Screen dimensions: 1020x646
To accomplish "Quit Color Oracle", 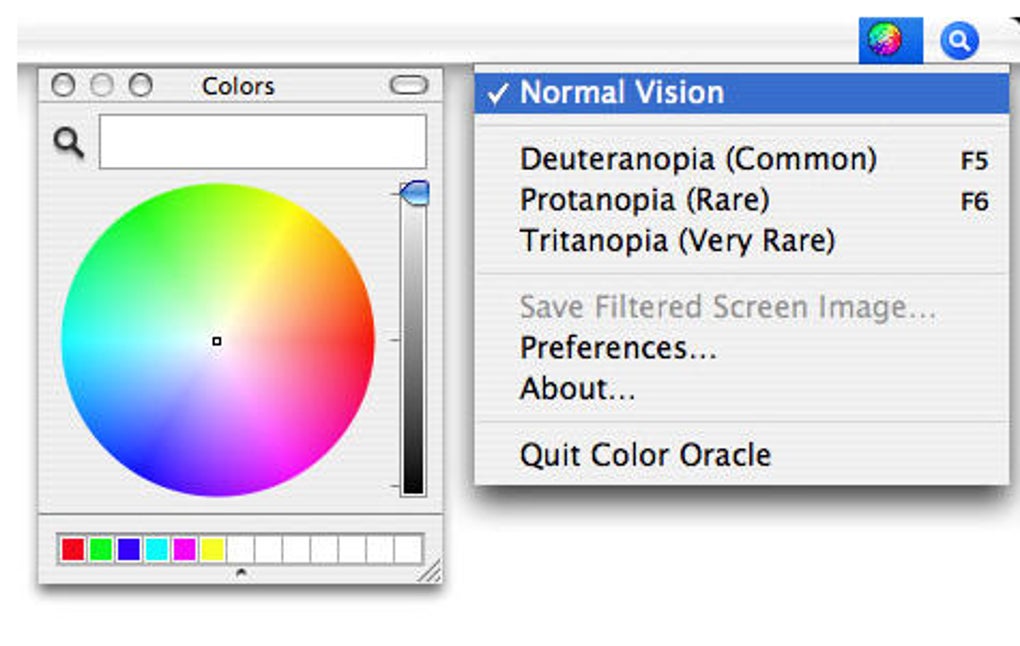I will (644, 455).
